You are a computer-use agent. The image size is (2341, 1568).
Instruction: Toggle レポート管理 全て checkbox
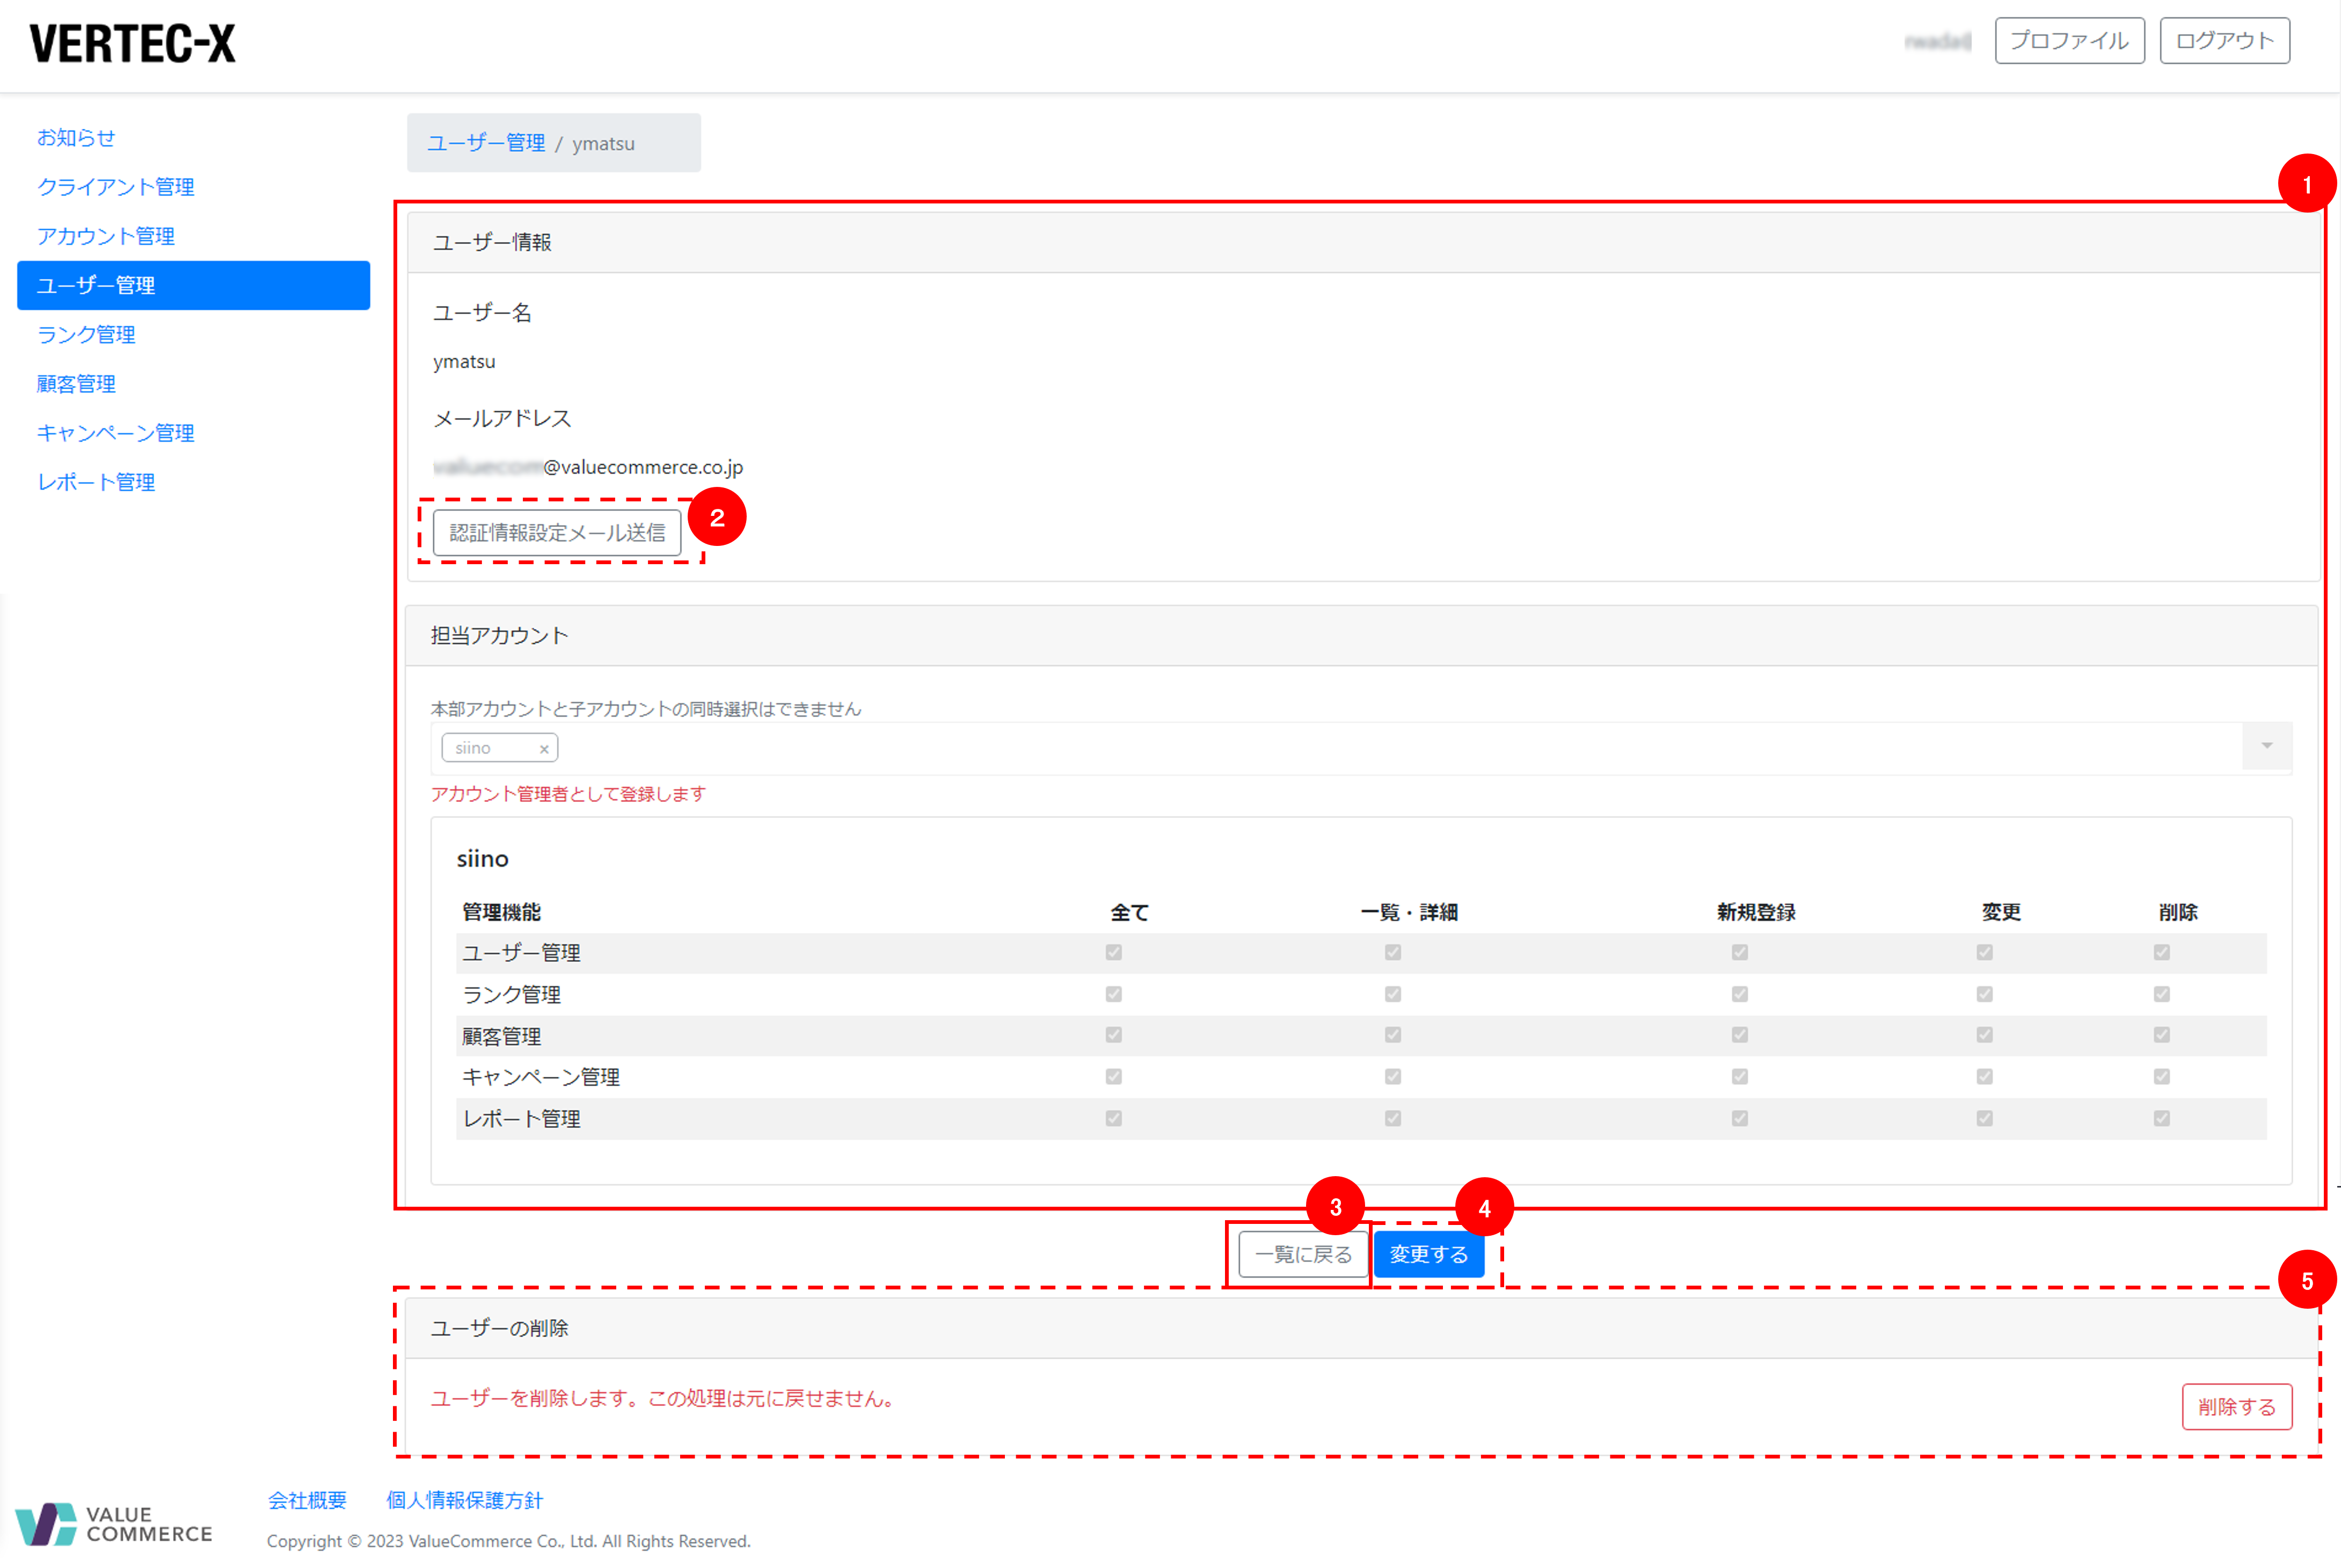click(1113, 1118)
